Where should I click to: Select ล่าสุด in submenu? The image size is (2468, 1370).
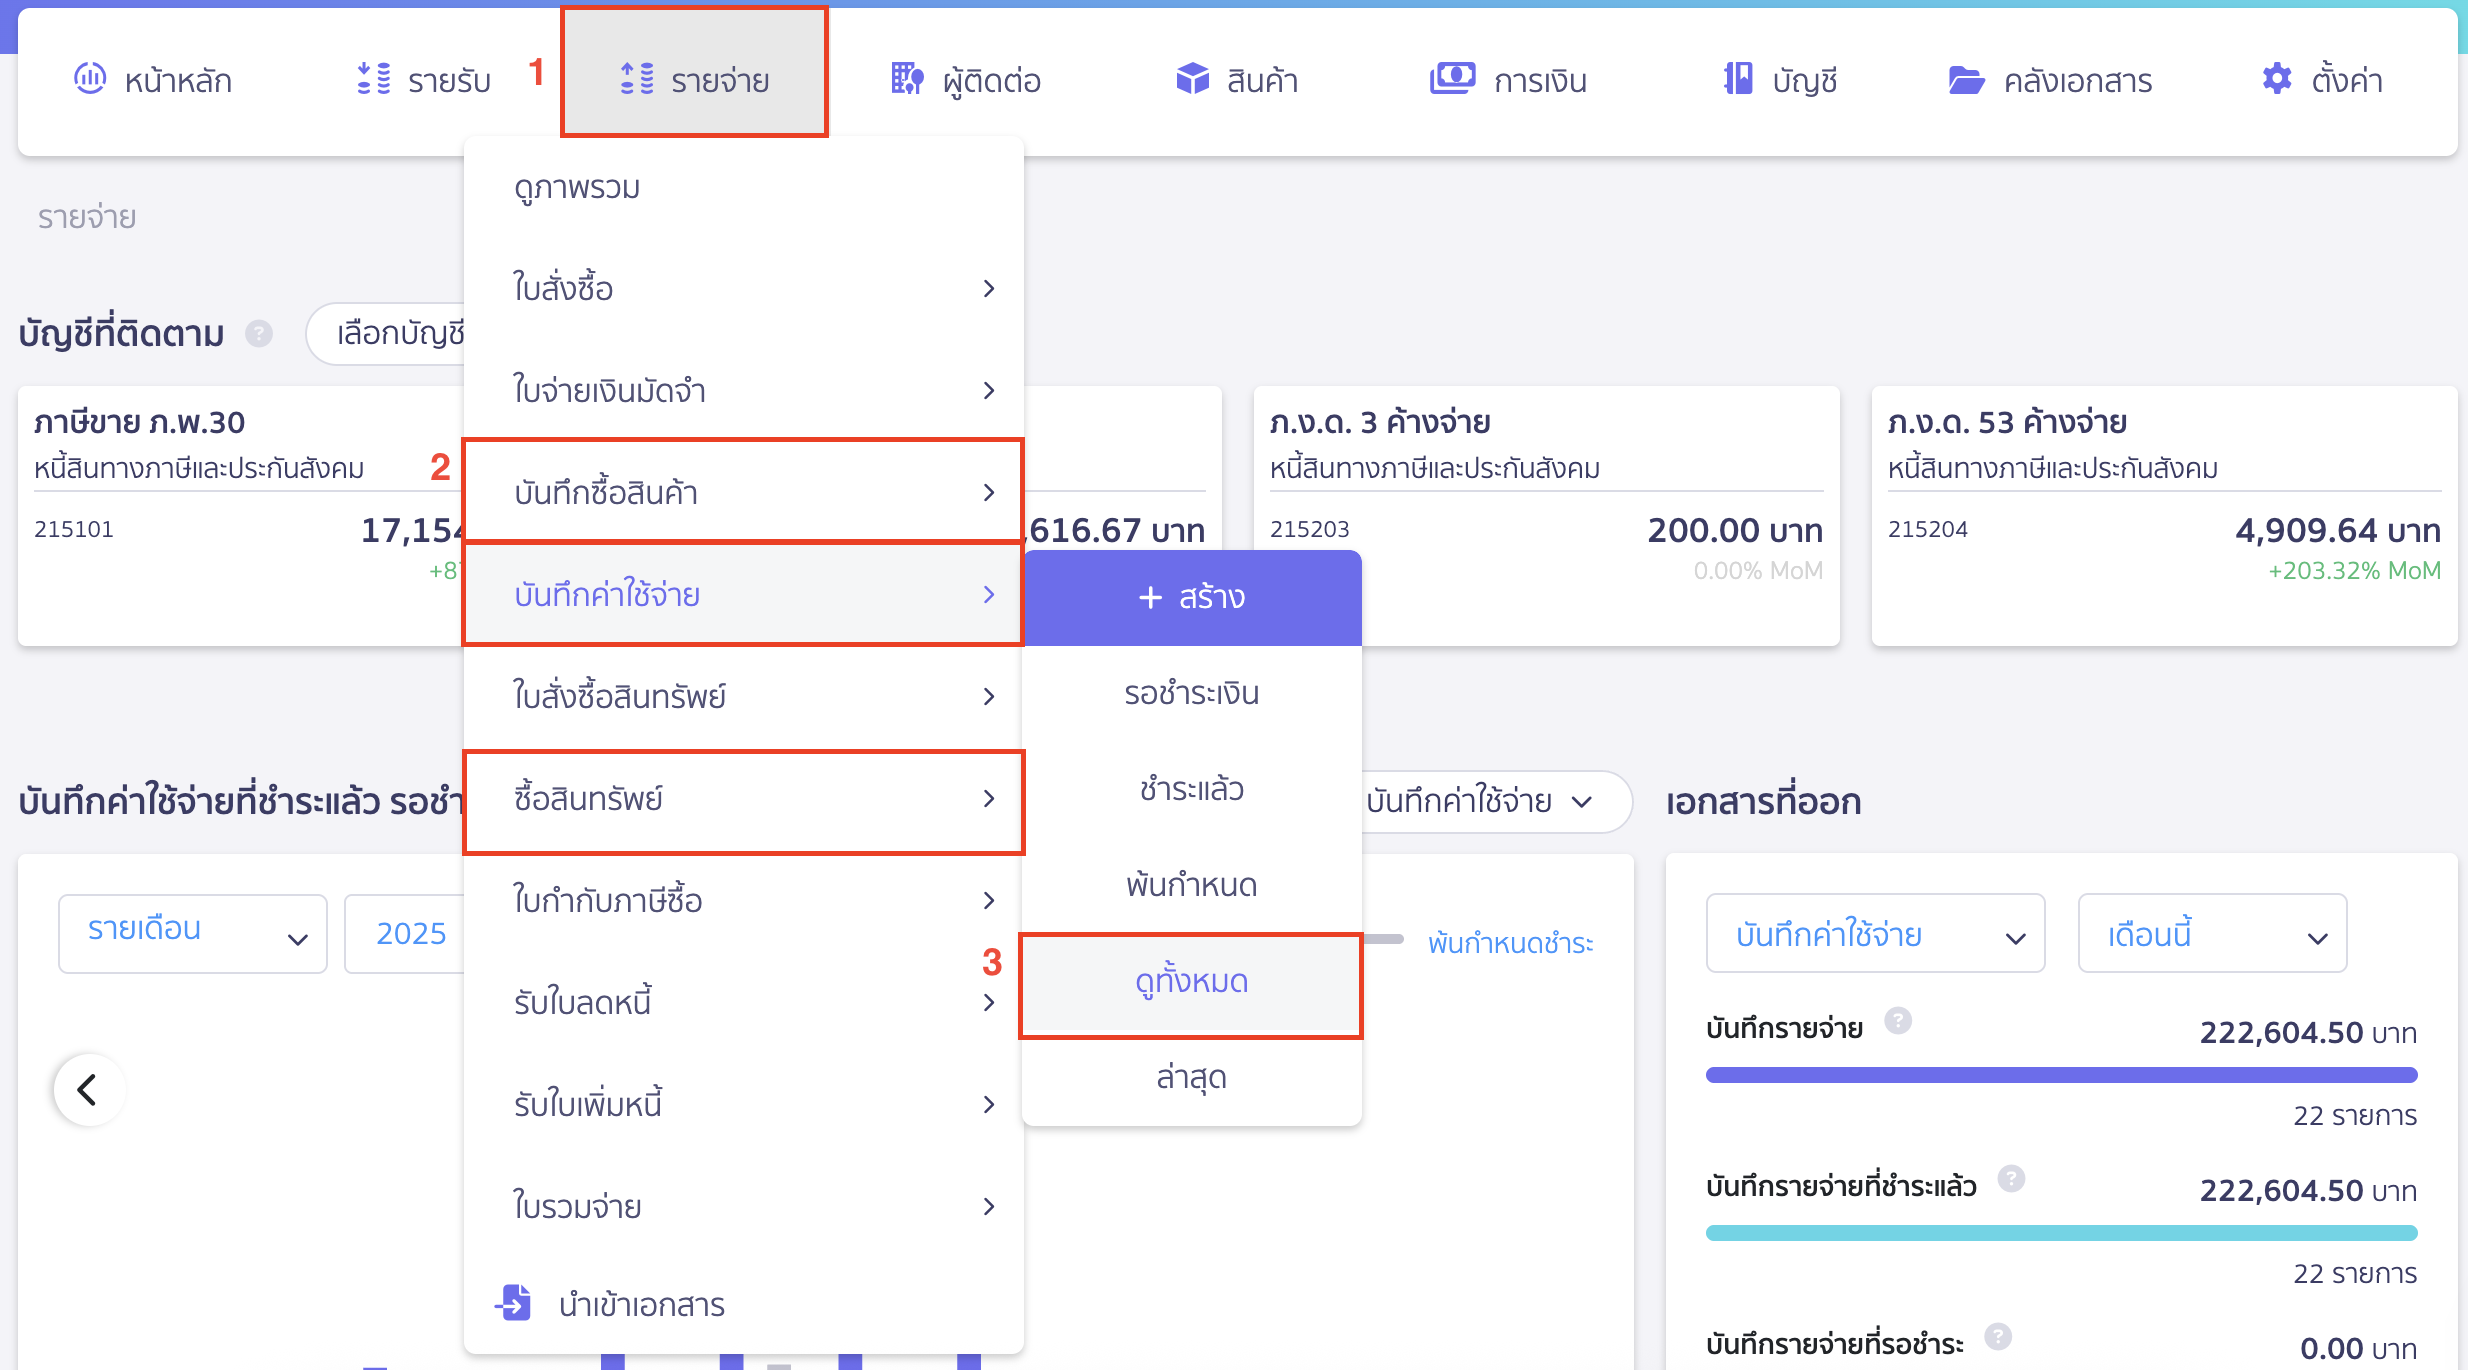coord(1192,1077)
